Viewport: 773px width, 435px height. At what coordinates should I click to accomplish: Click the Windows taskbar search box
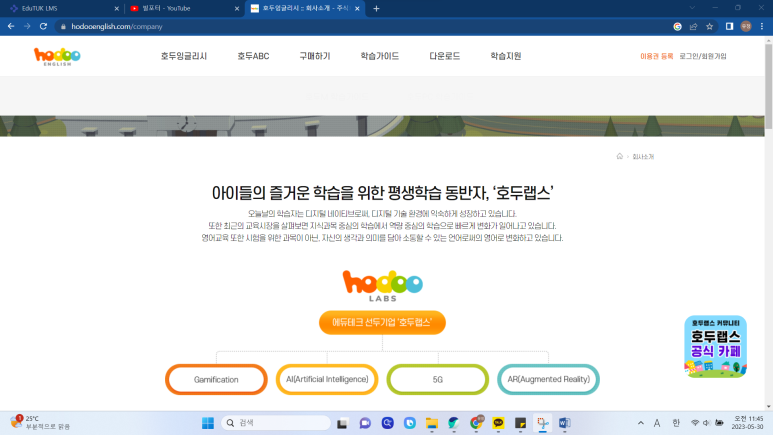[276, 423]
